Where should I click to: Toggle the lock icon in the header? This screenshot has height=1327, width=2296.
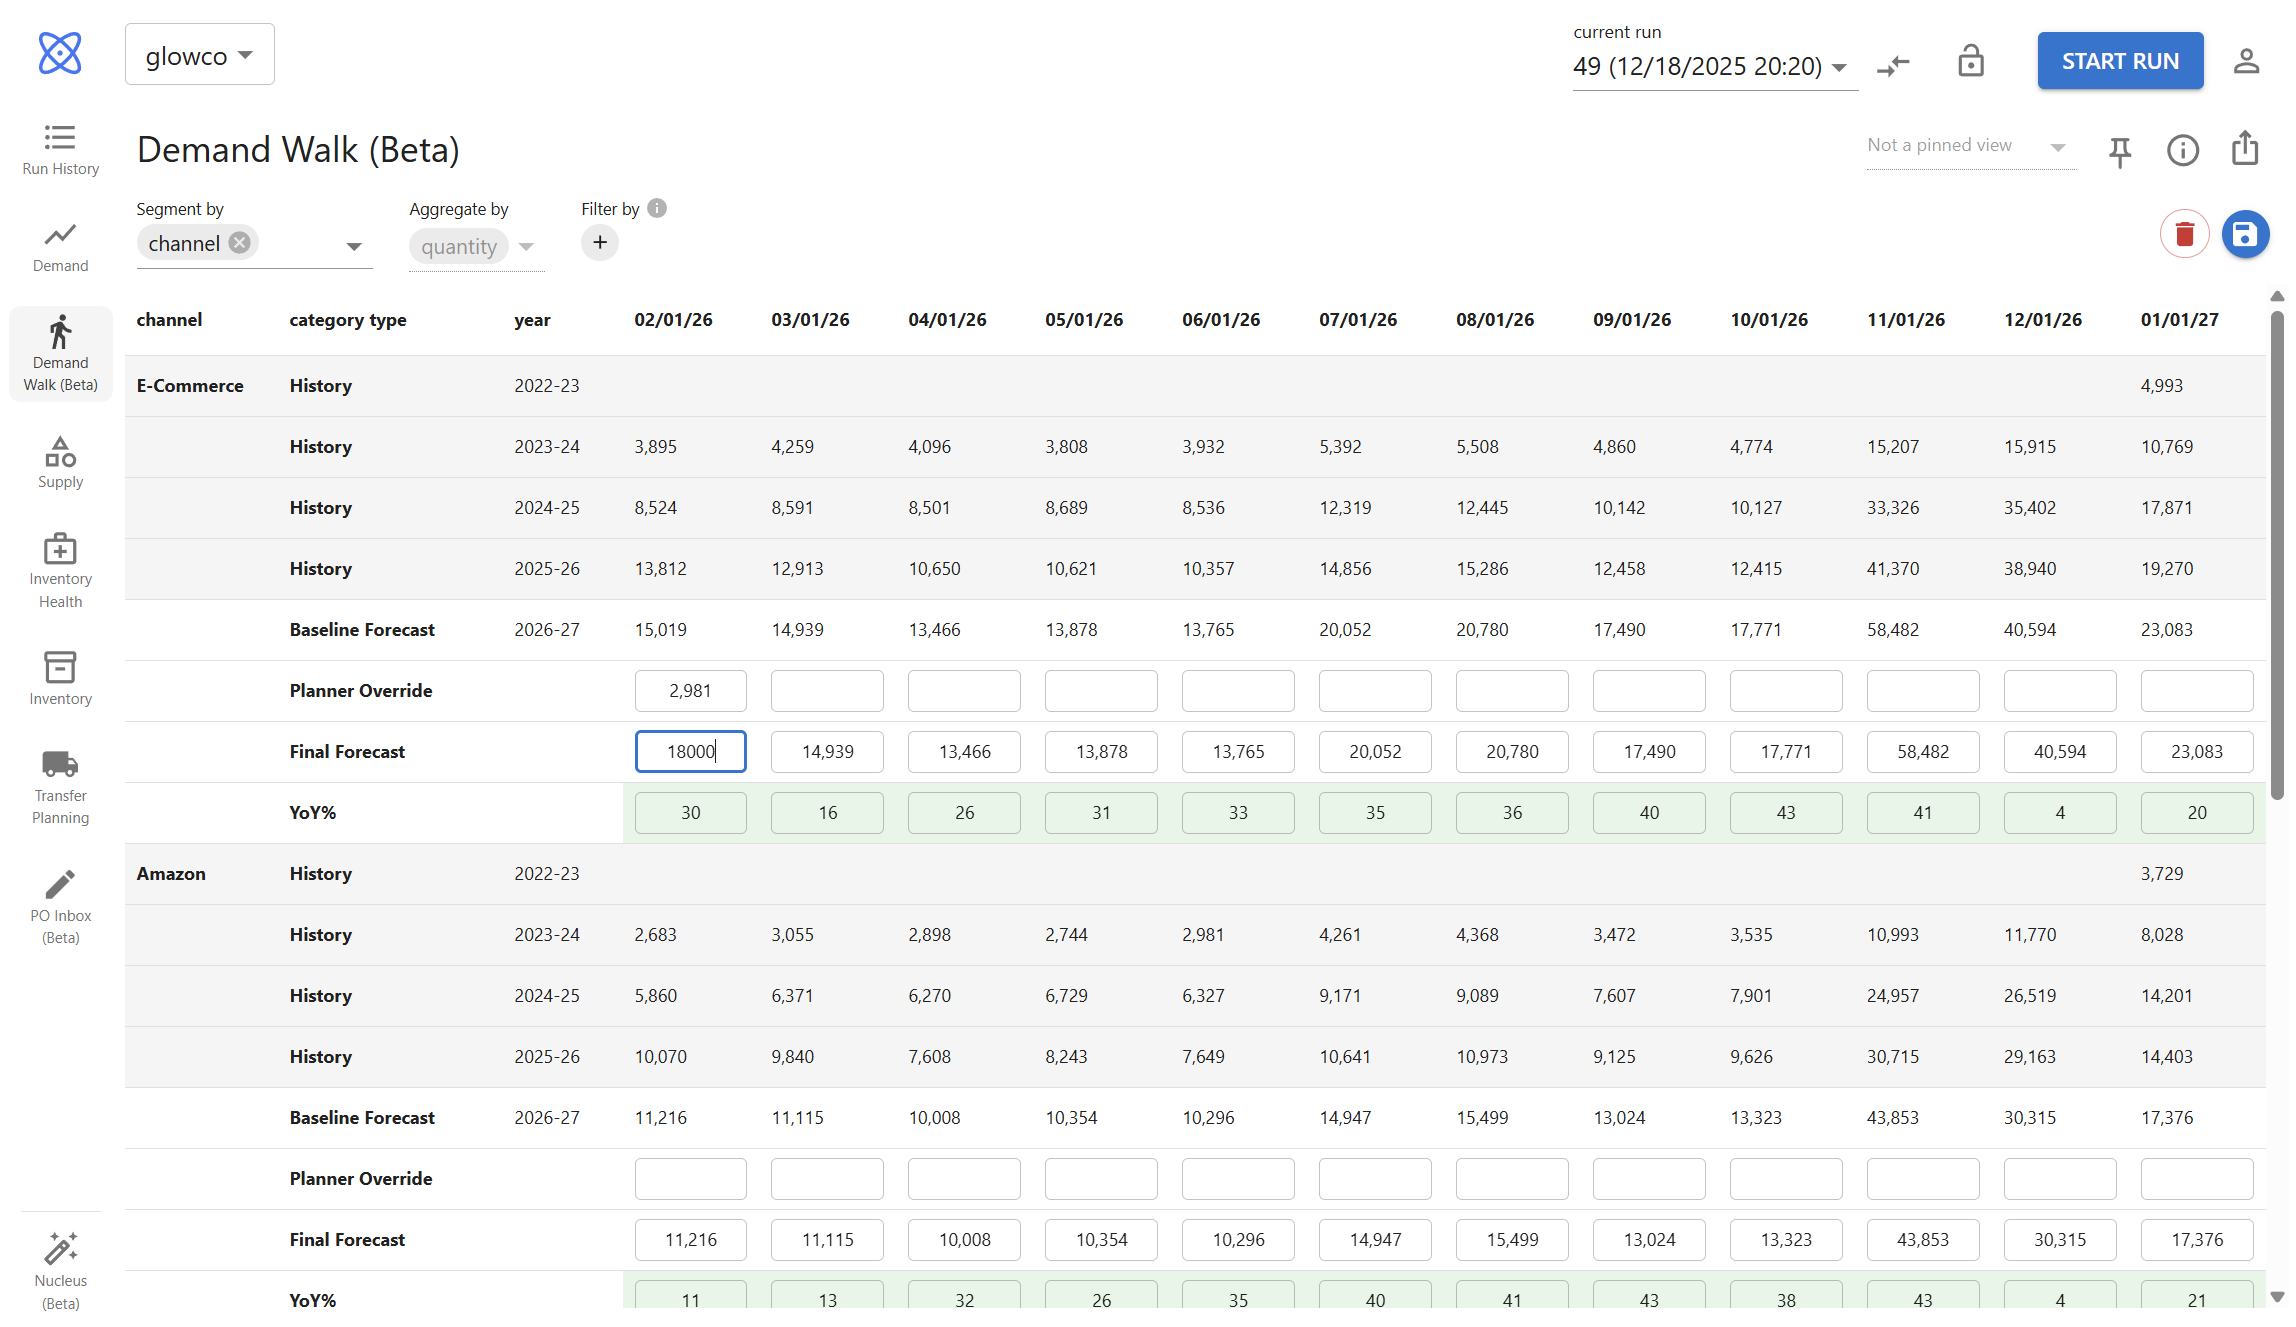[1971, 61]
